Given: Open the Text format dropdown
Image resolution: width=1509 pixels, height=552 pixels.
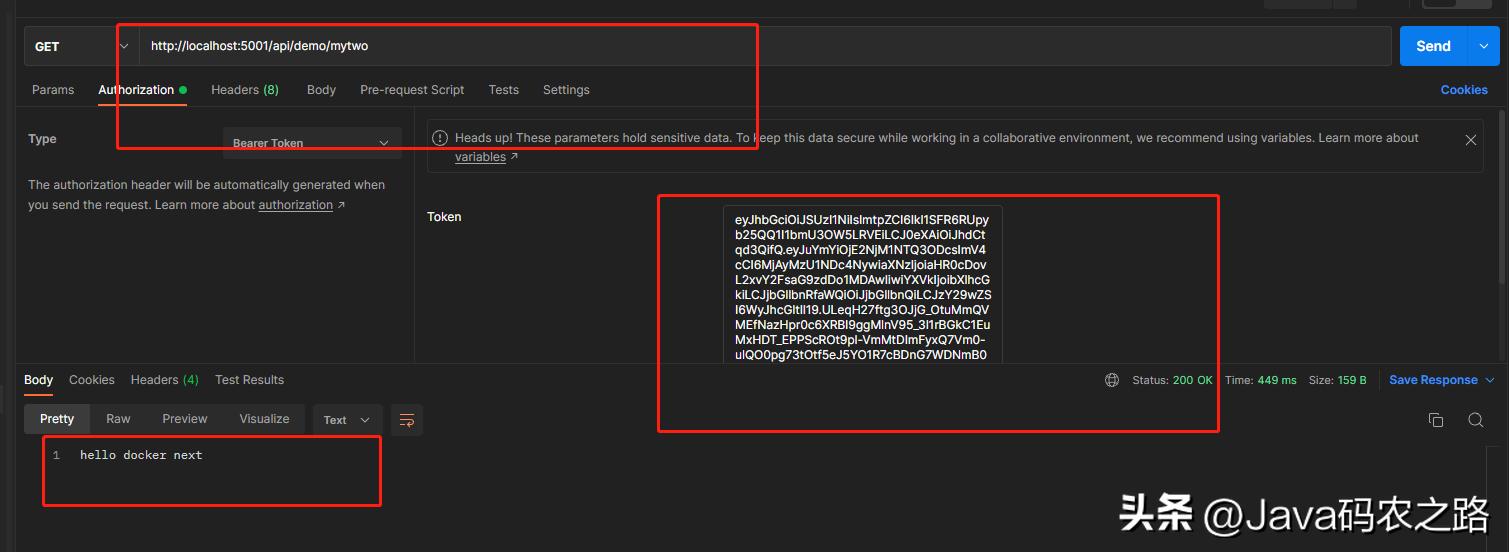Looking at the screenshot, I should (x=347, y=420).
